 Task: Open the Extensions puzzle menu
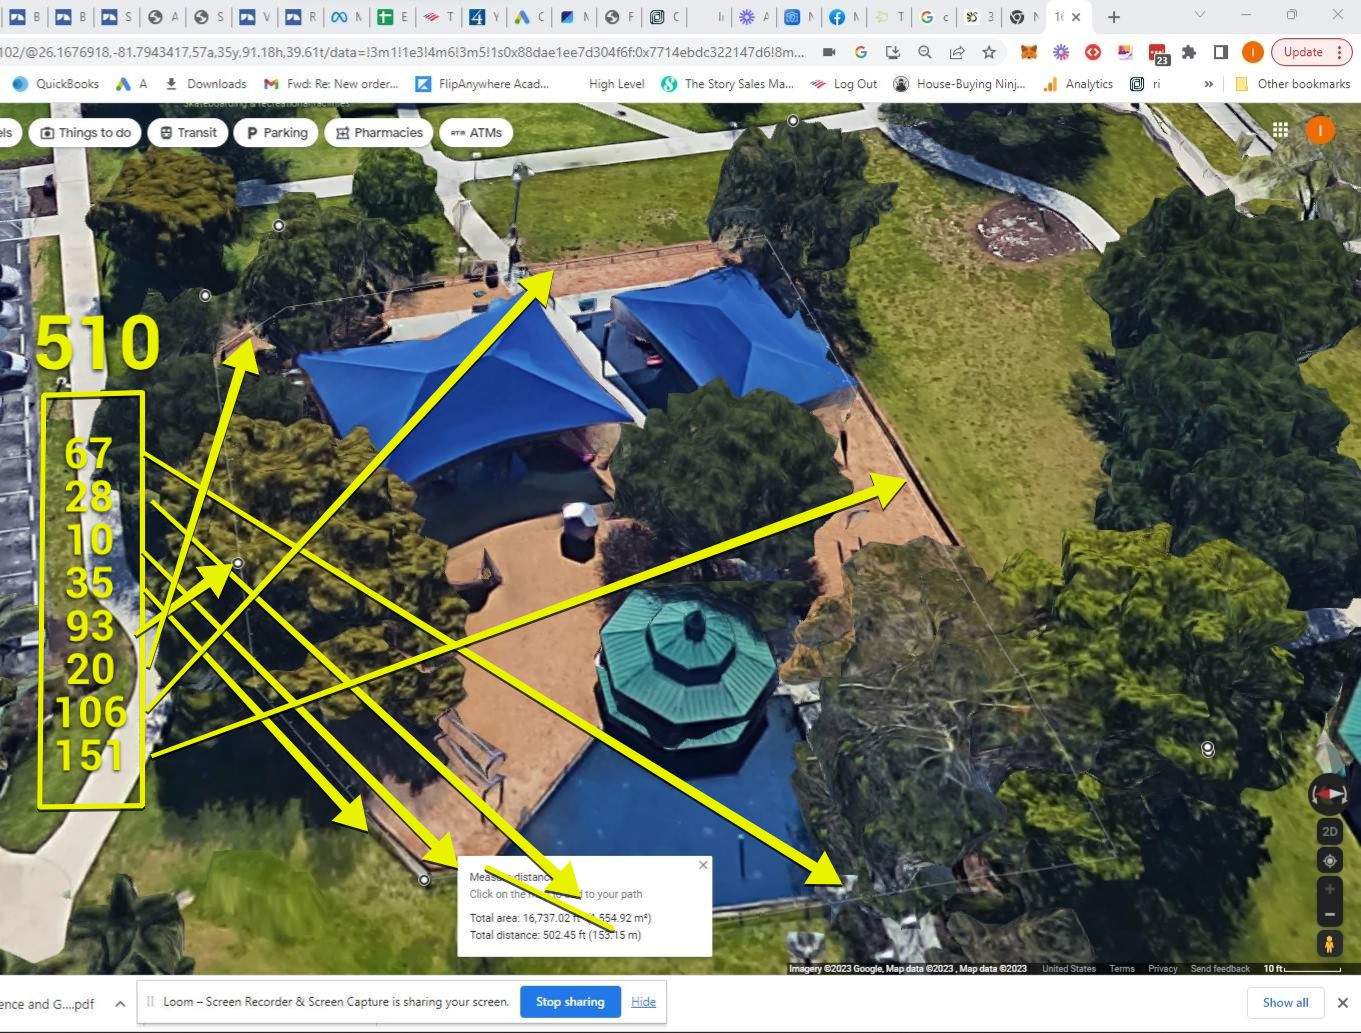[x=1189, y=52]
